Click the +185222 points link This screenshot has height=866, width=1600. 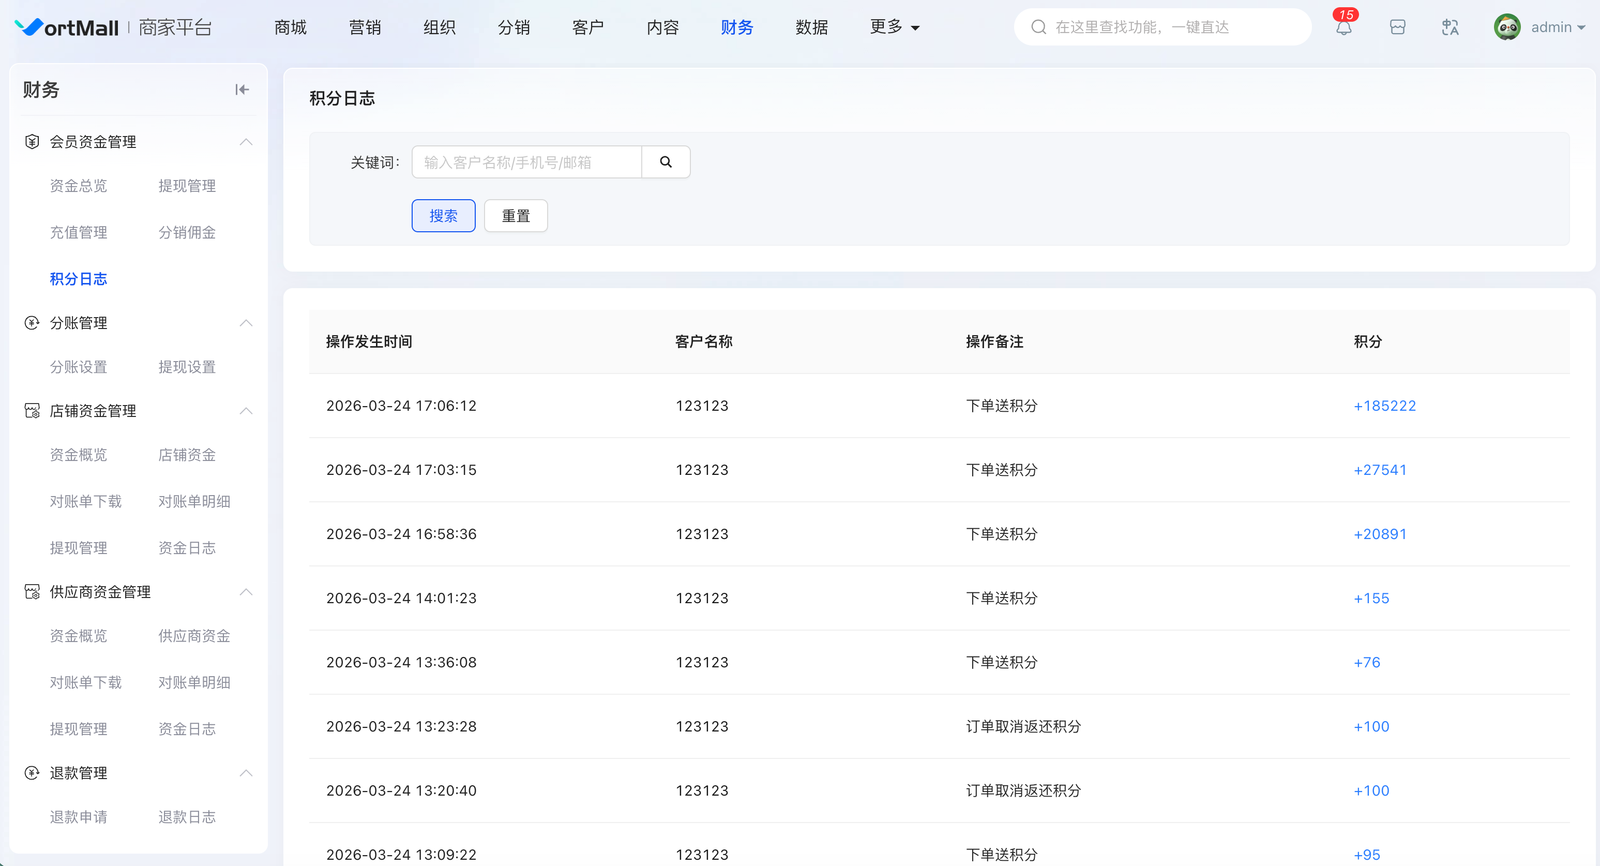[1384, 406]
